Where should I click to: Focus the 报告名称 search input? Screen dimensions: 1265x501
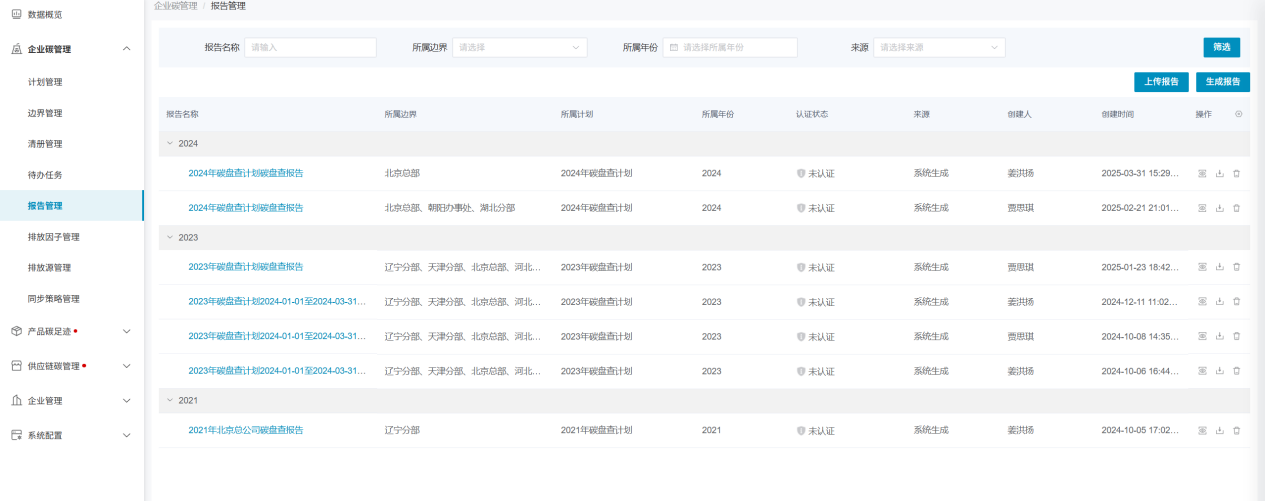(310, 47)
